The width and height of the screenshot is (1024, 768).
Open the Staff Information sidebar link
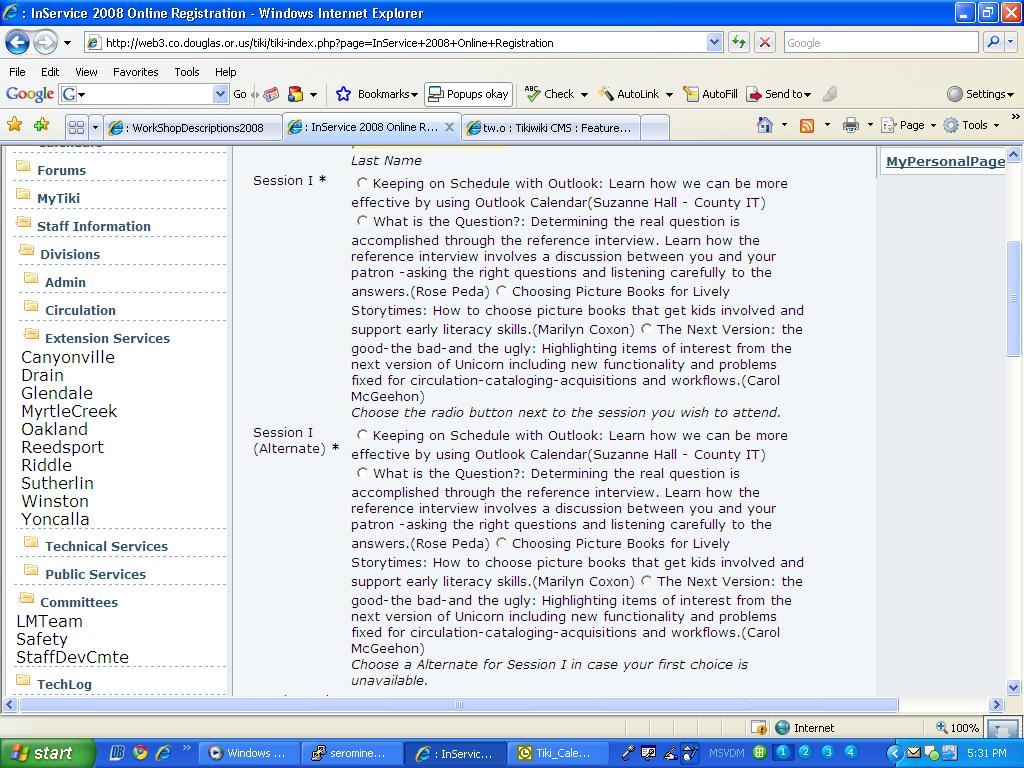[93, 226]
